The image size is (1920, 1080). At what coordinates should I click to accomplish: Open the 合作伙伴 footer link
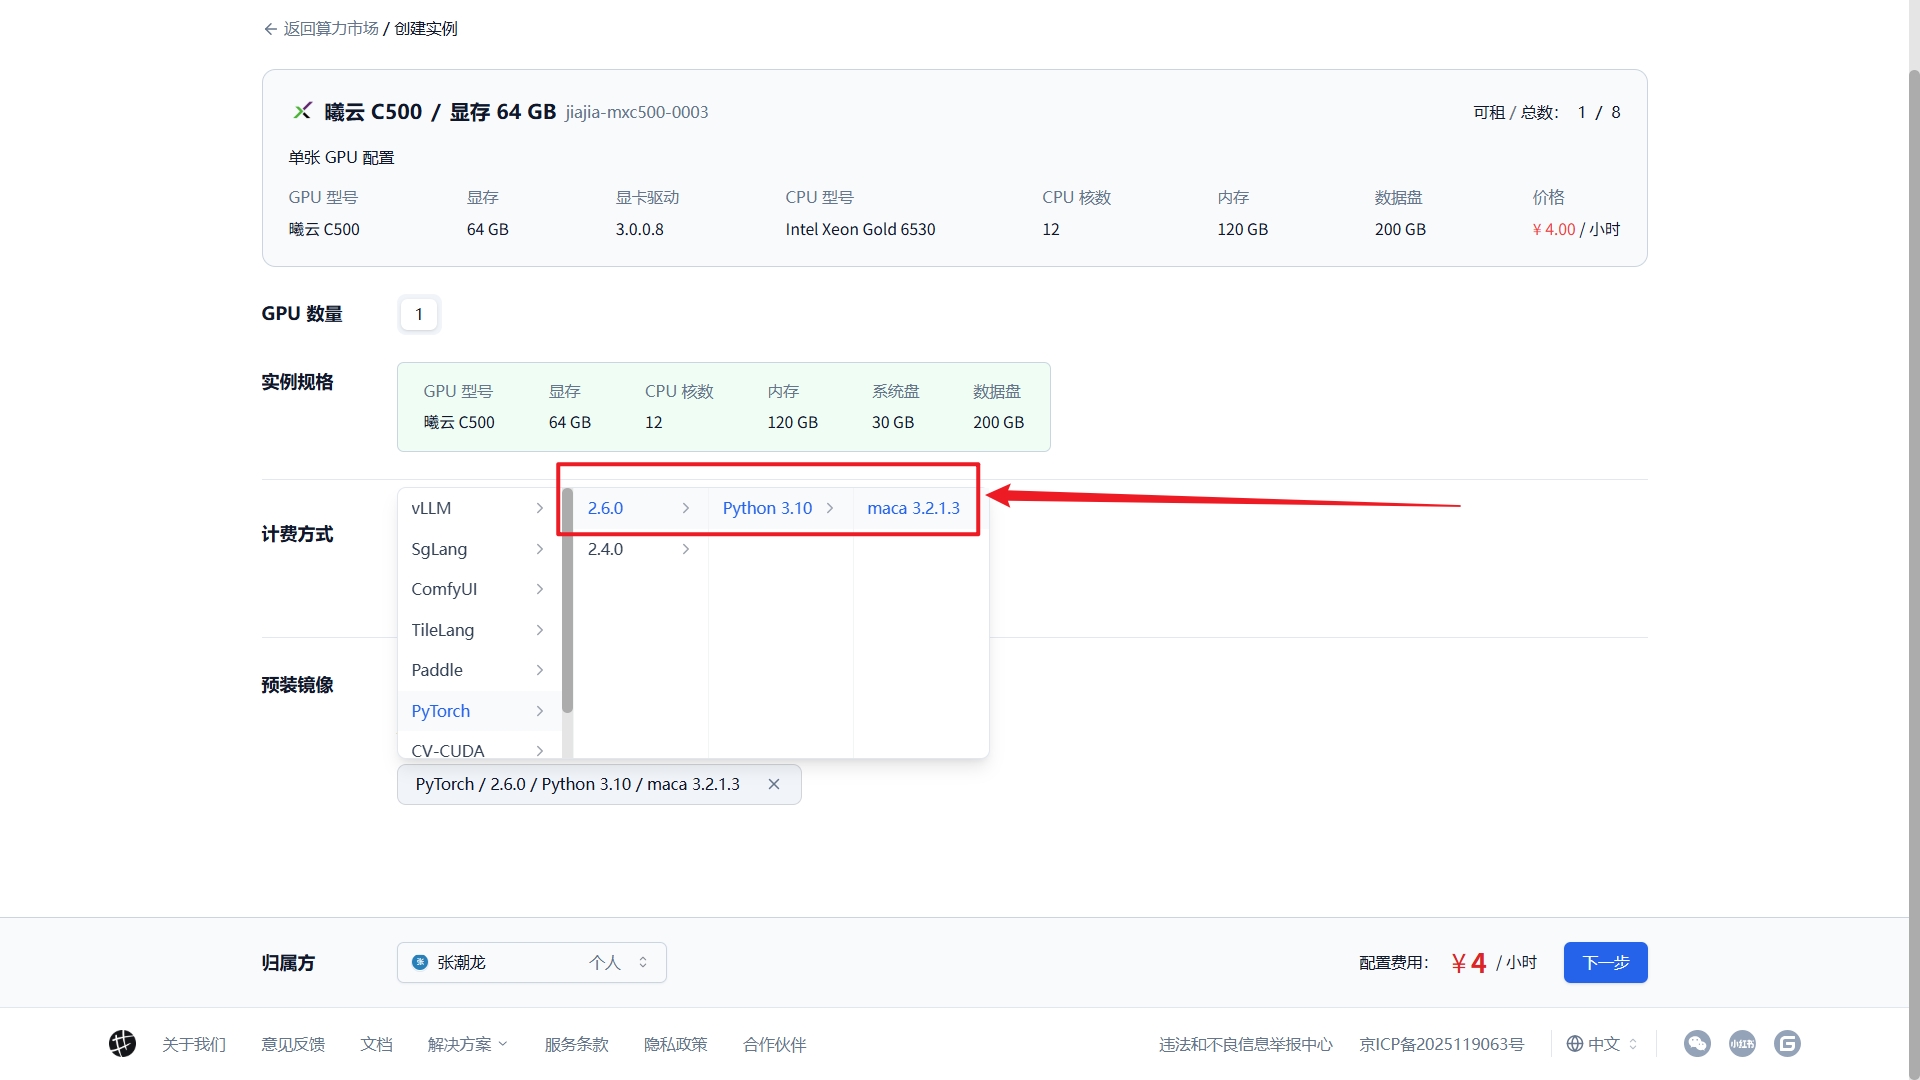[774, 1044]
